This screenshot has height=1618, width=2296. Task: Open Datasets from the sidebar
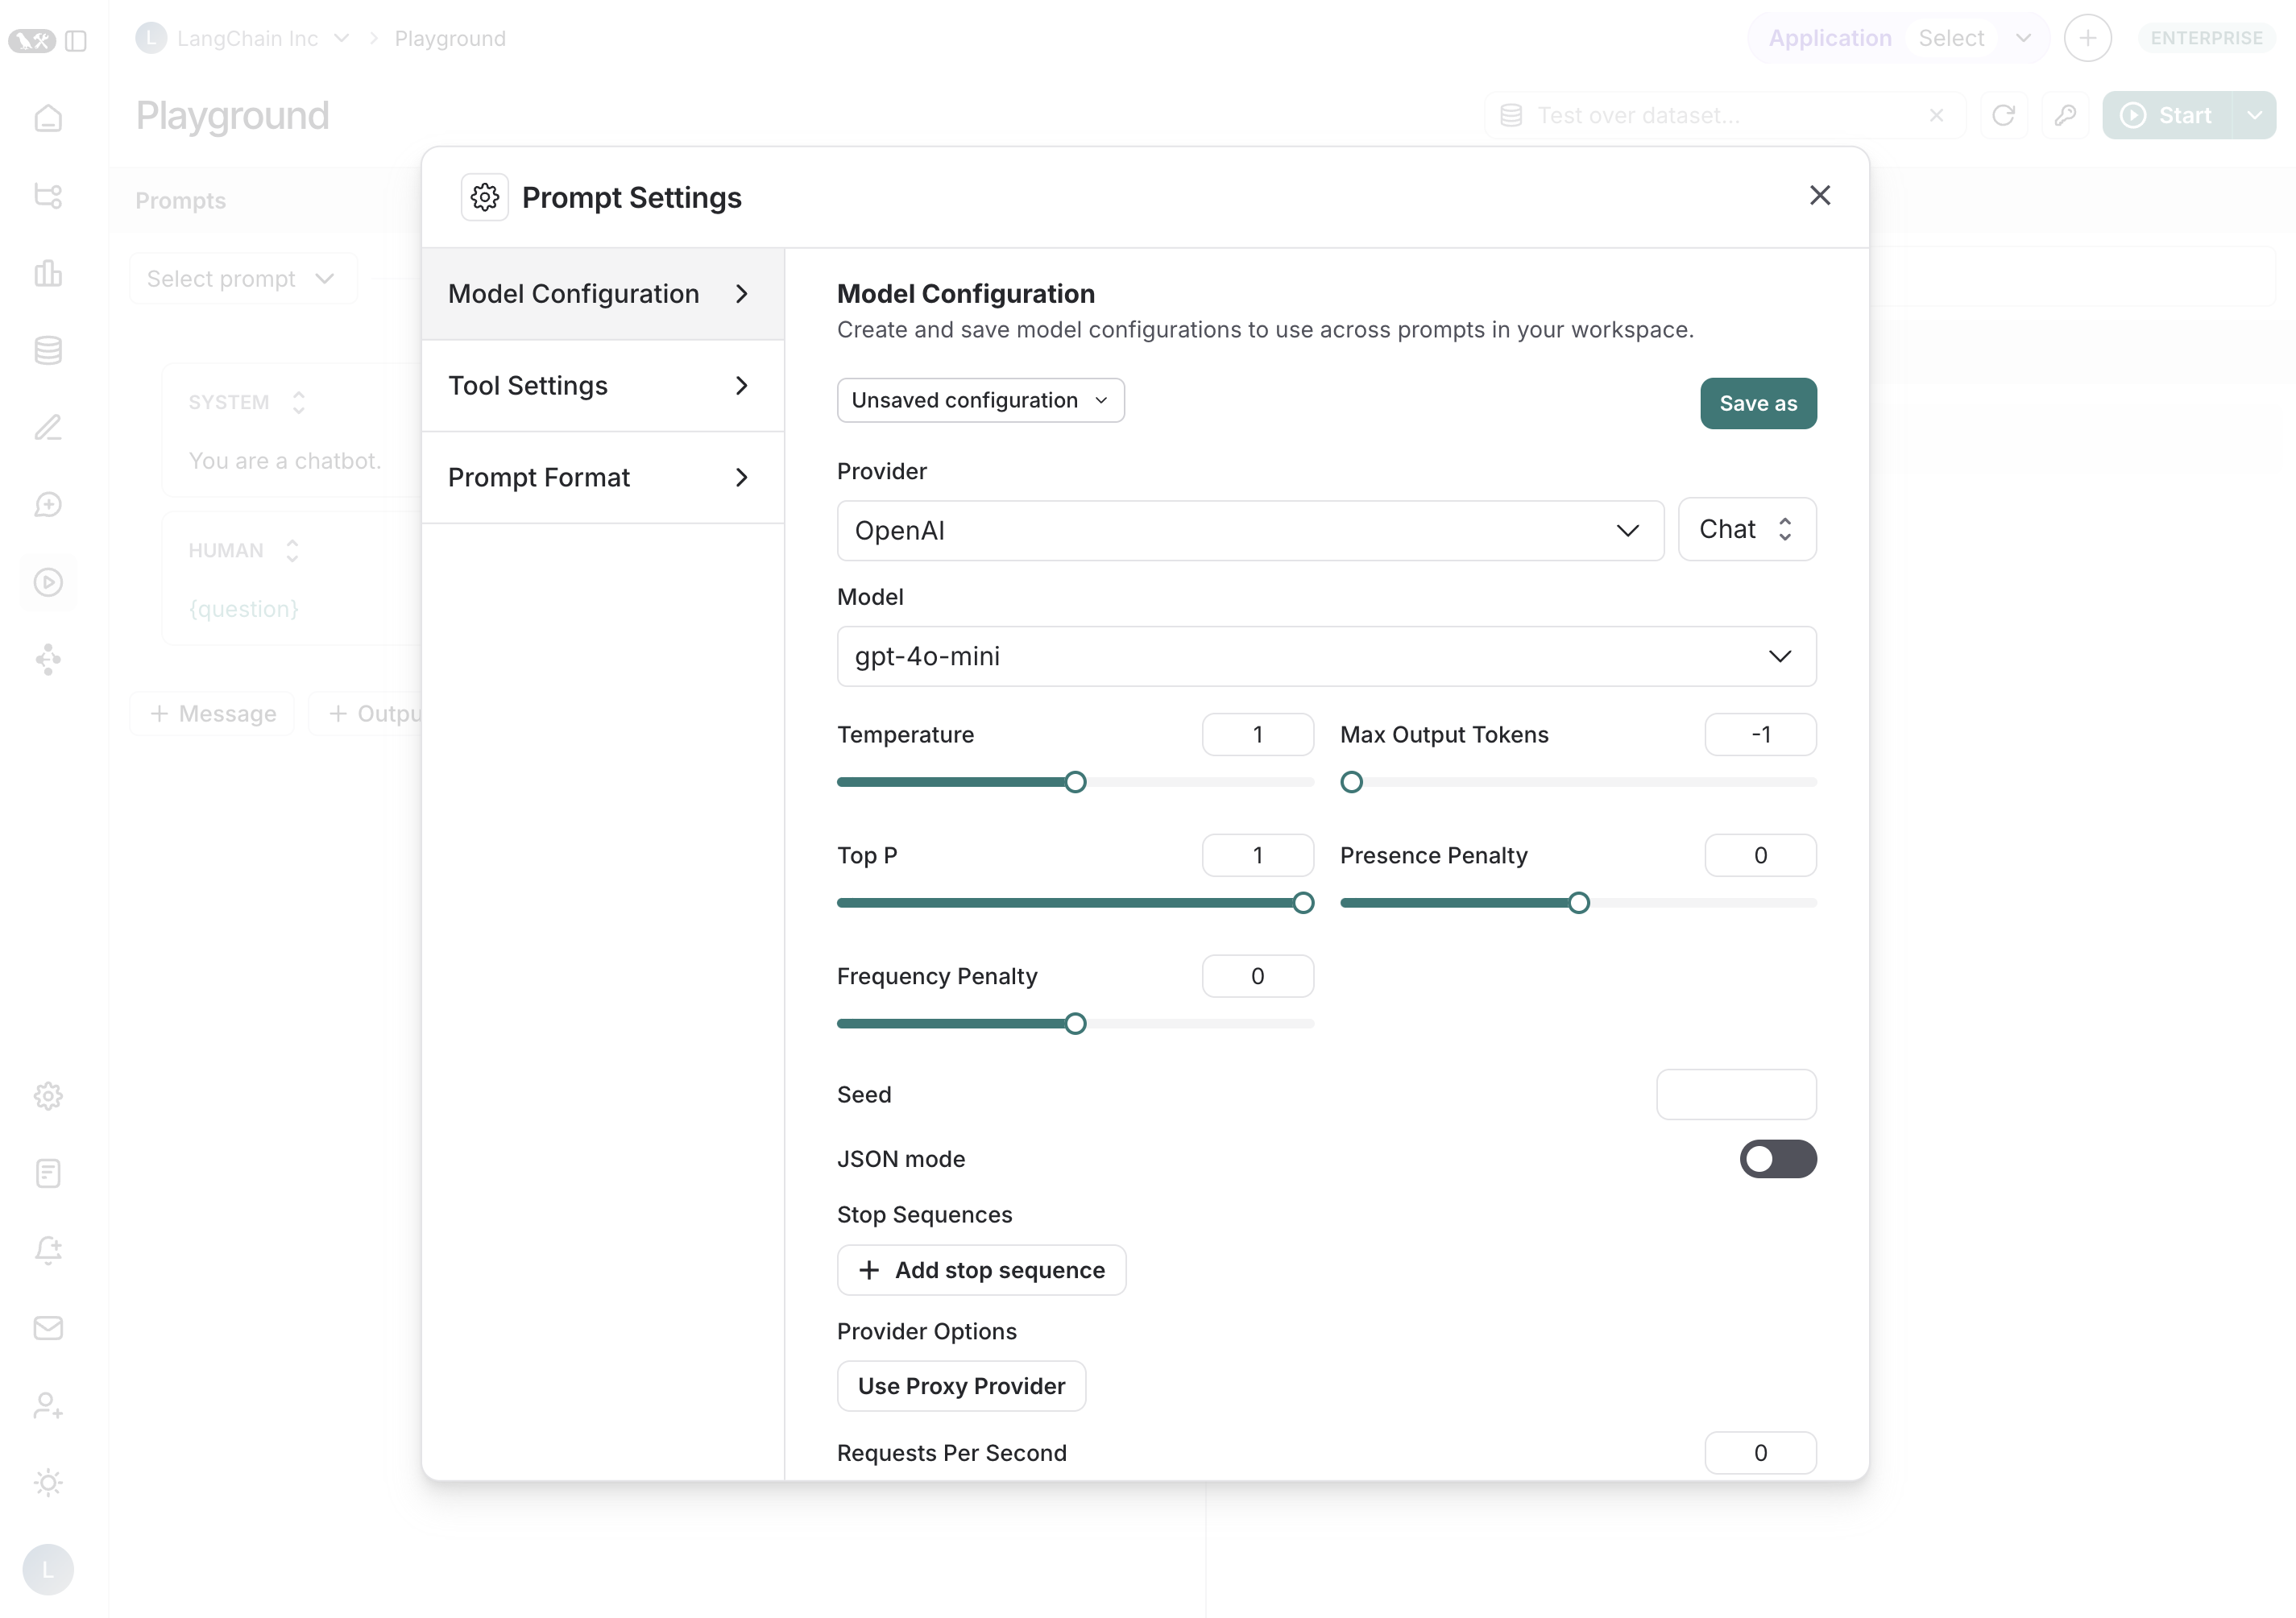tap(48, 349)
